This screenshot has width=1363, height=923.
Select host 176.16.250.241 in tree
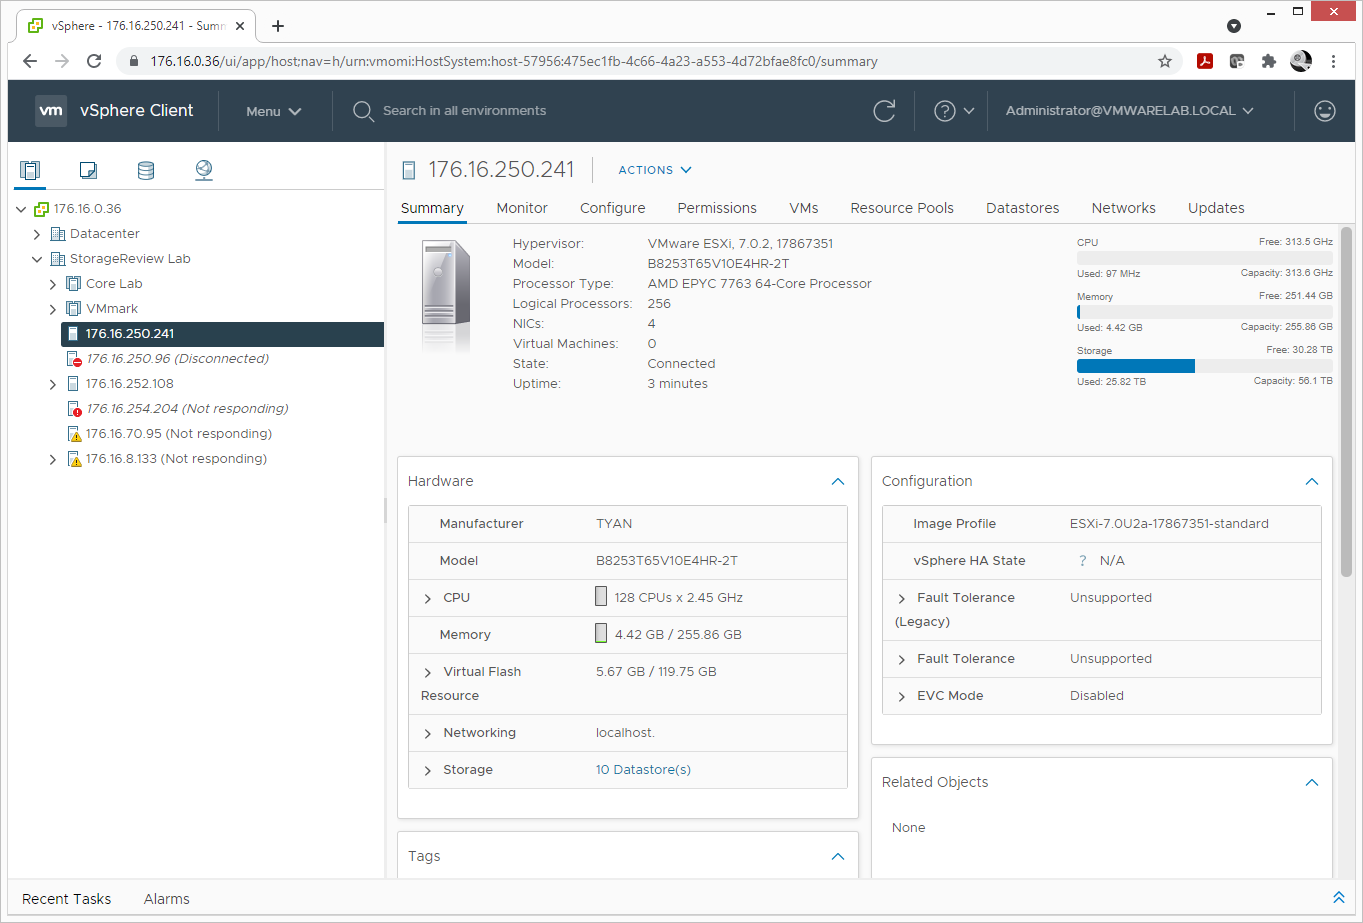coord(222,334)
